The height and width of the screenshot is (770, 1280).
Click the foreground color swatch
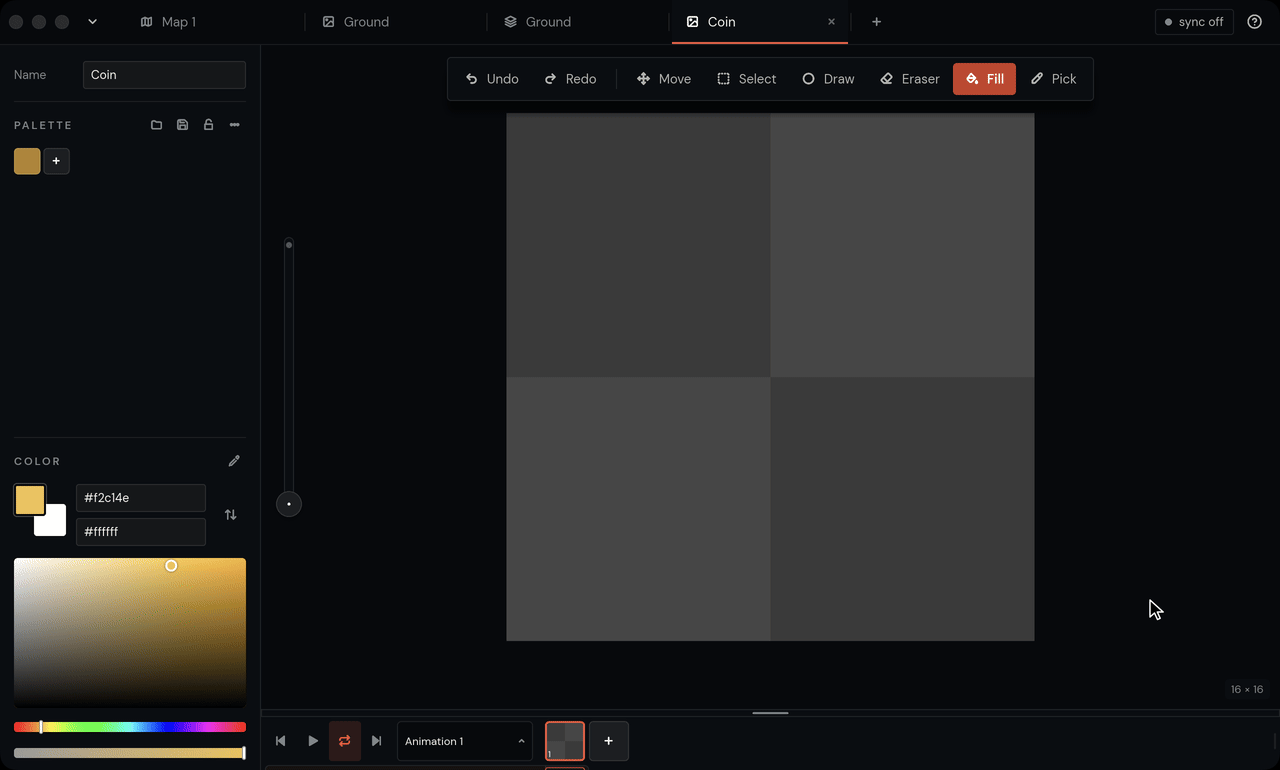(x=29, y=499)
